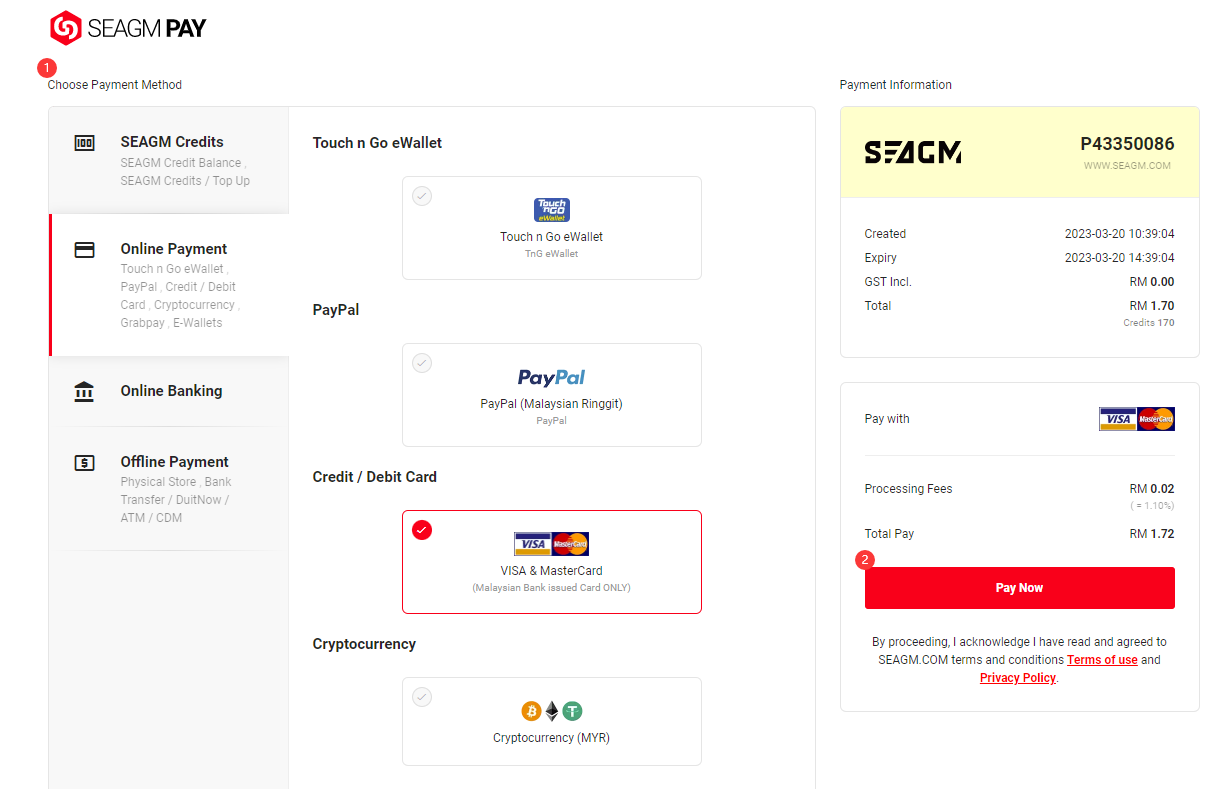Select the Cryptocurrency (MYR) check circle
The image size is (1228, 789).
422,697
